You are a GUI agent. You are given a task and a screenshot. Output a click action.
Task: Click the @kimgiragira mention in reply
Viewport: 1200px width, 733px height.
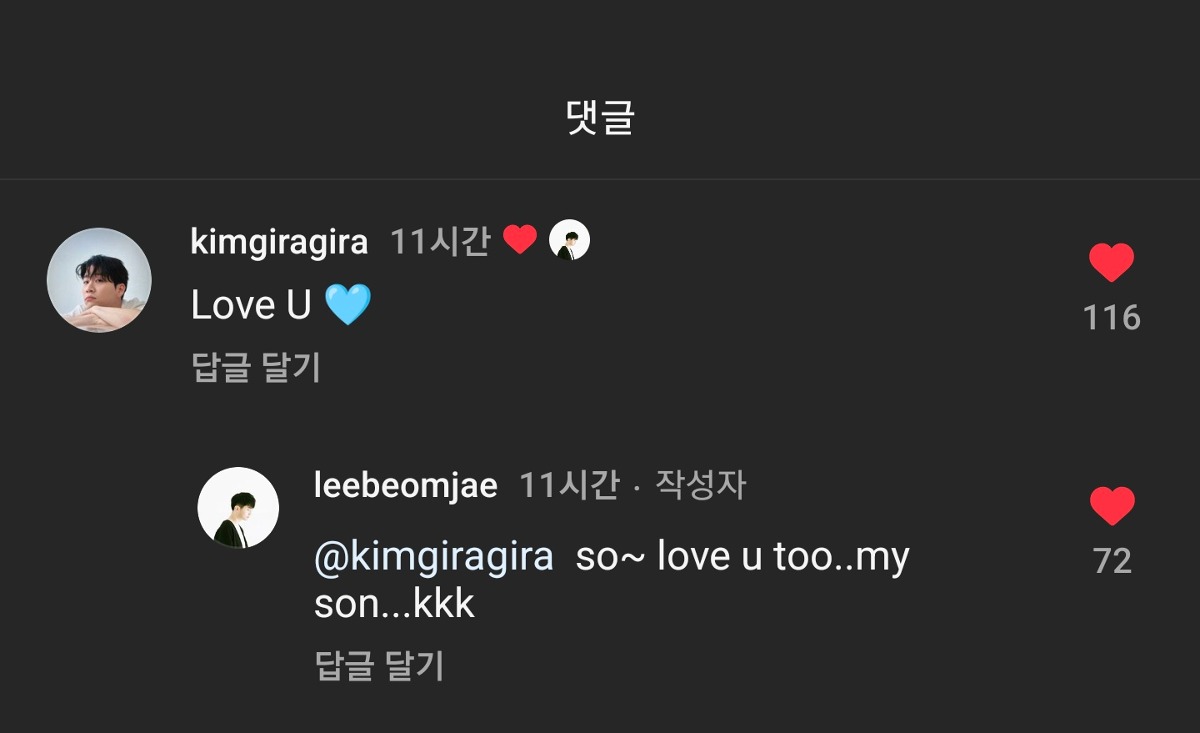(433, 557)
